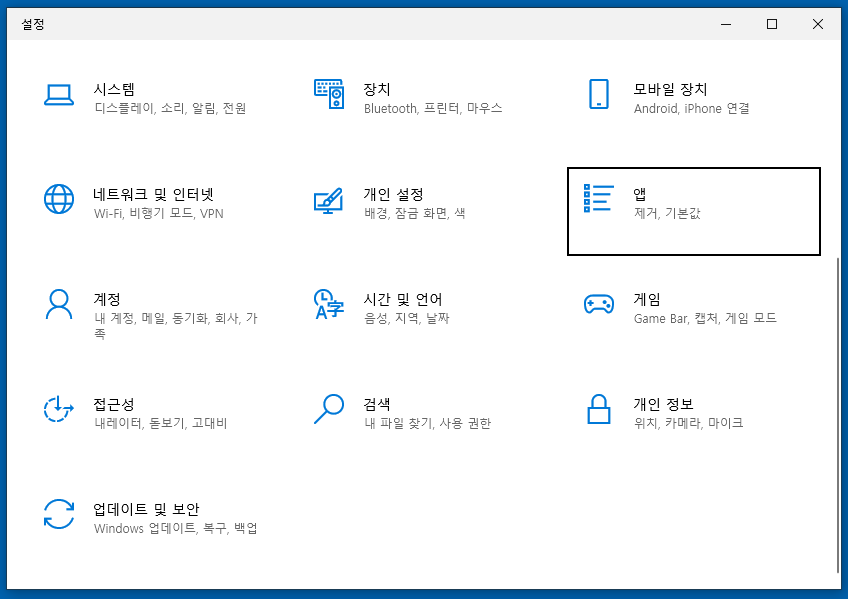Open the 네트워크 및 인터넷 globe icon
Image resolution: width=848 pixels, height=599 pixels.
click(59, 199)
